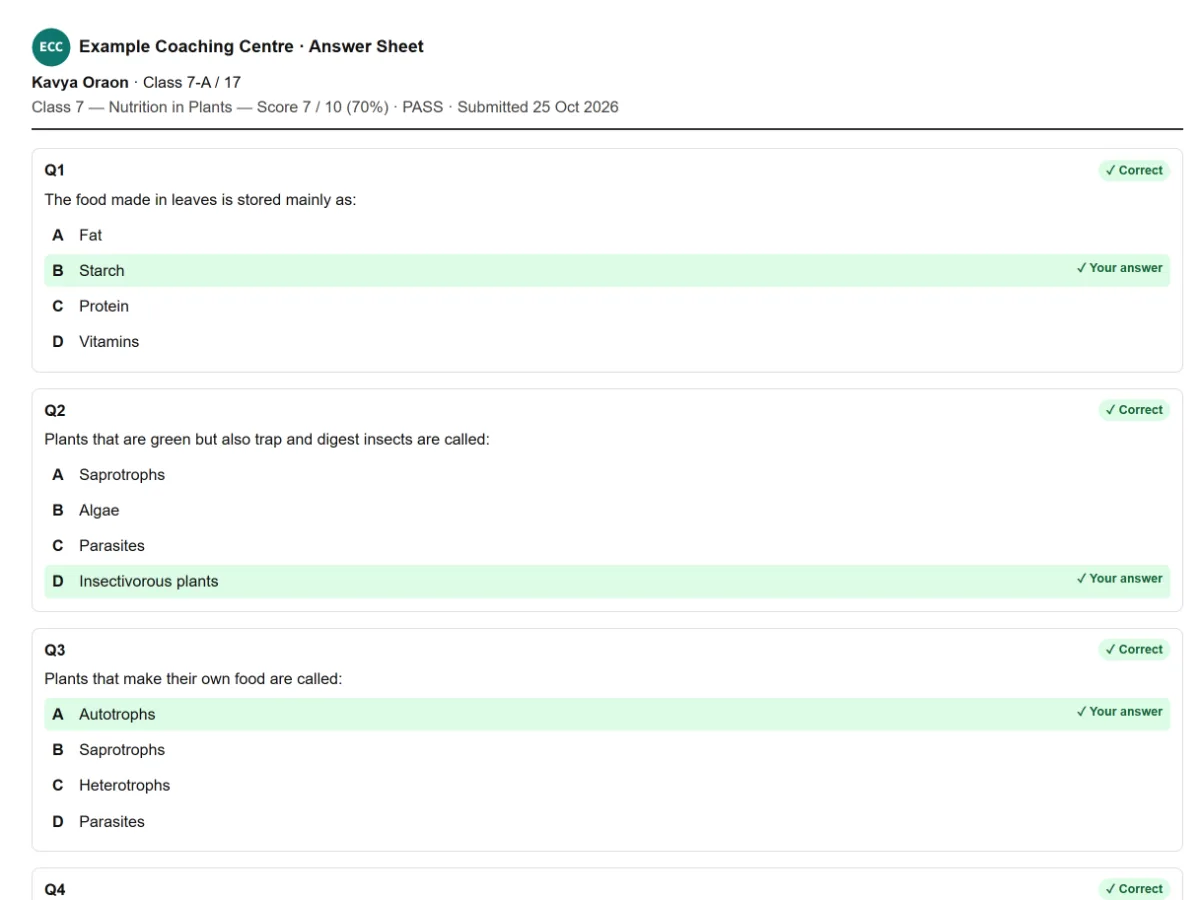Click the "Class 7 — Nutrition in Plants" title
The height and width of the screenshot is (900, 1200).
(132, 107)
